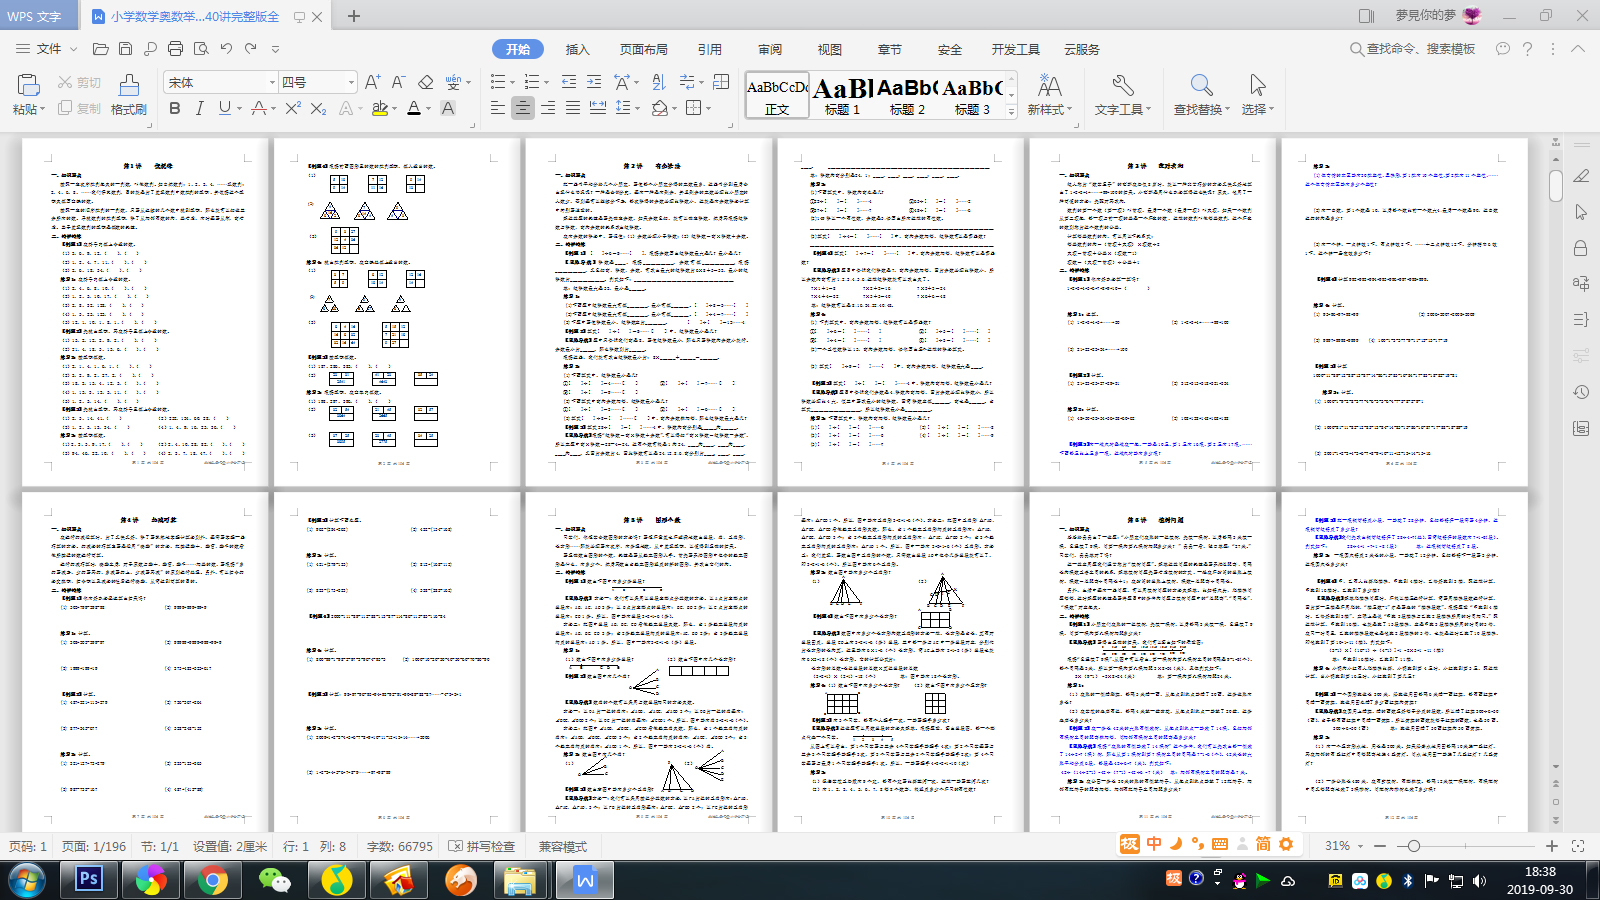The image size is (1600, 900).
Task: Adjust the zoom slider handle
Action: pyautogui.click(x=1414, y=846)
